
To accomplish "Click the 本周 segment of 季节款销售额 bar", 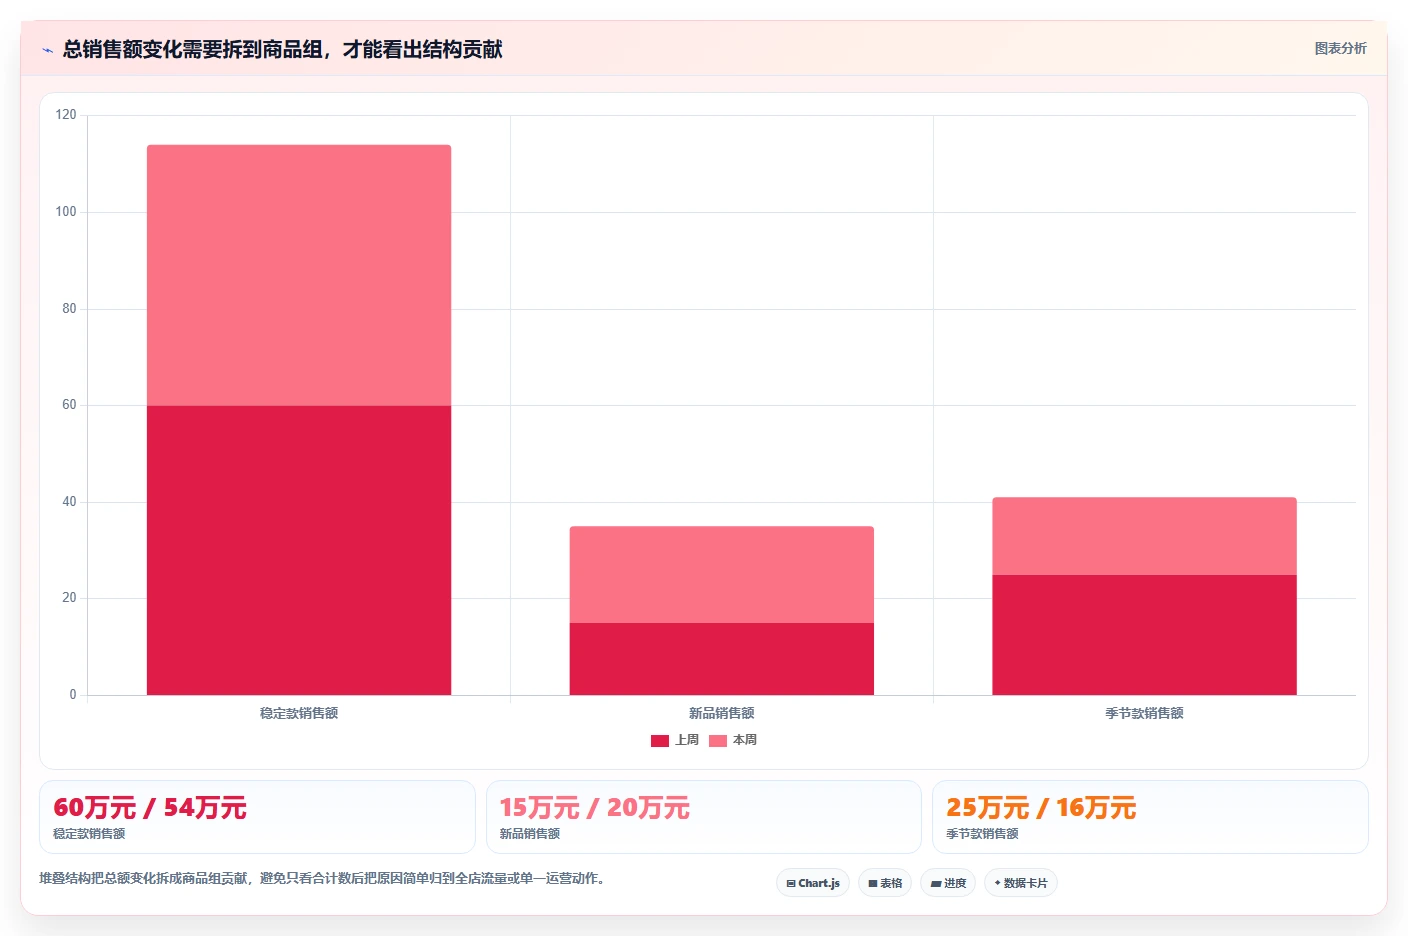I will 1144,536.
